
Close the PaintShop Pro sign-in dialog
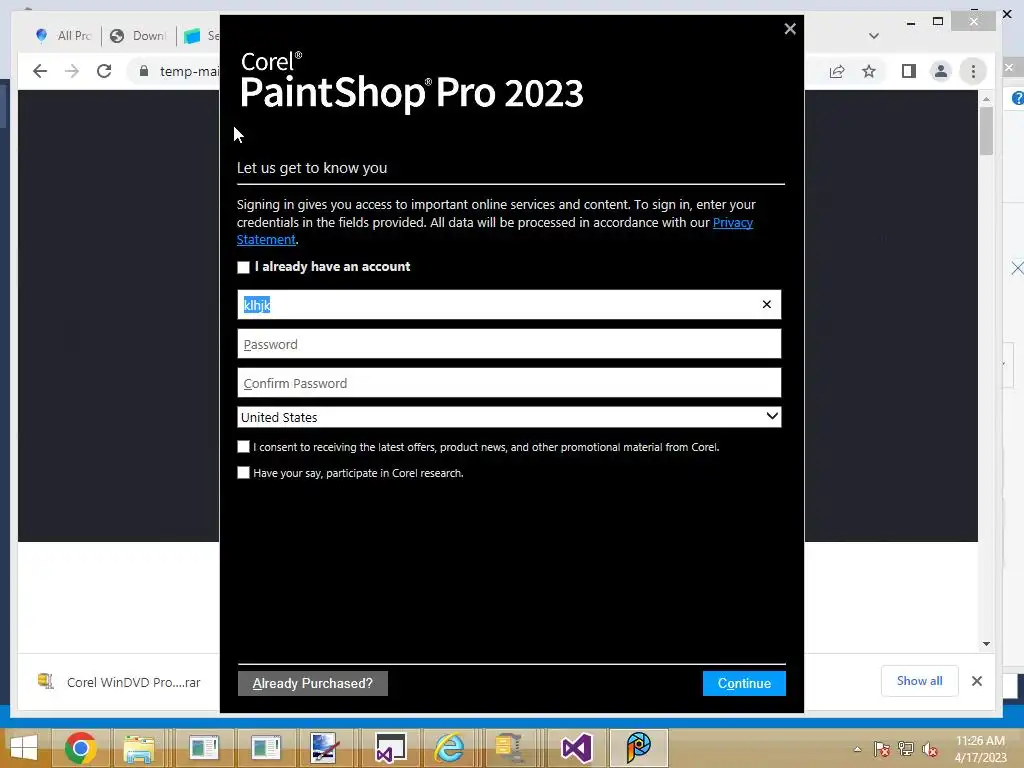[790, 29]
